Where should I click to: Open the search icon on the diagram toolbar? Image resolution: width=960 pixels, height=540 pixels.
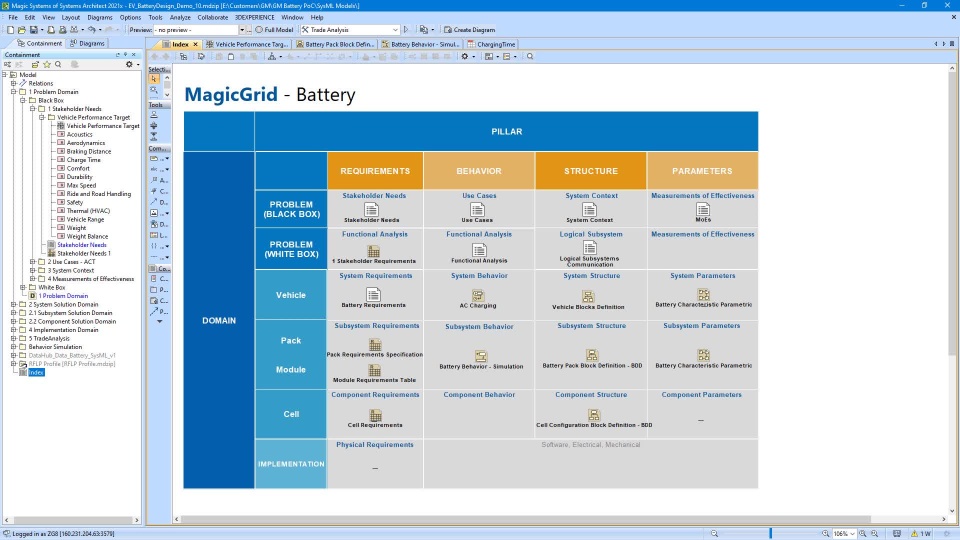[x=530, y=56]
